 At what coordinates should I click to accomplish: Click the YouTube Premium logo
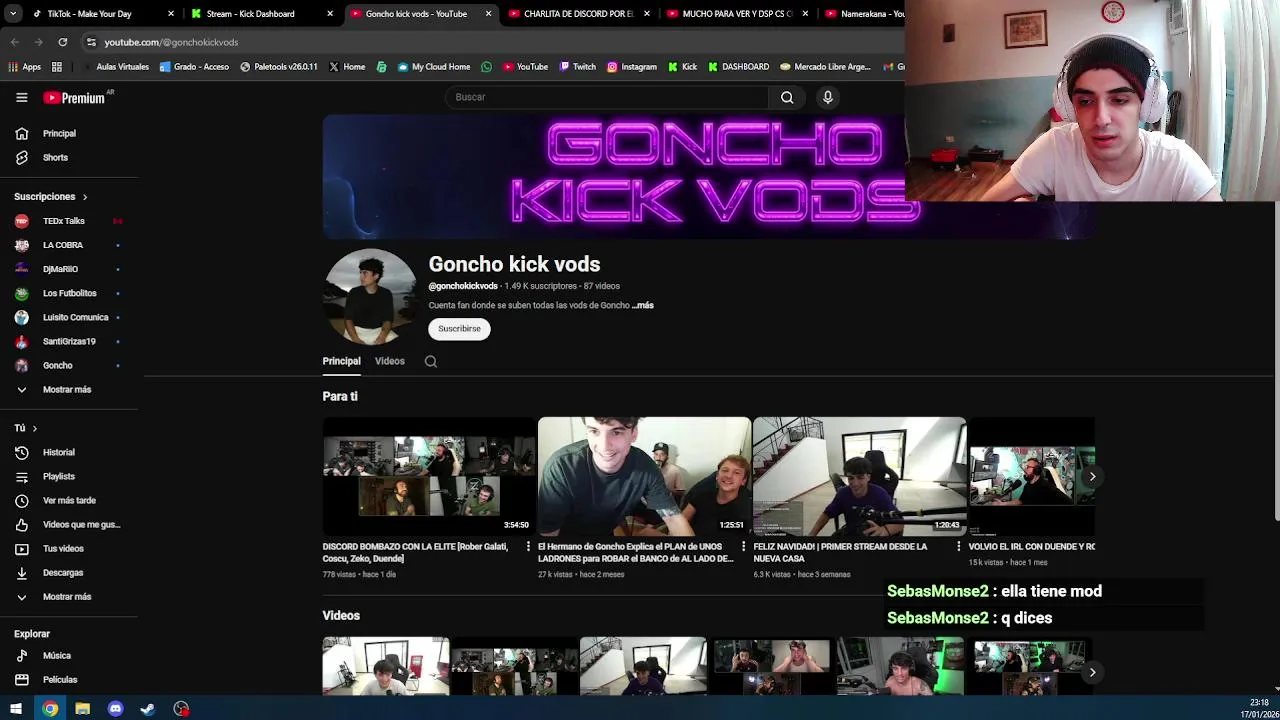pyautogui.click(x=74, y=97)
